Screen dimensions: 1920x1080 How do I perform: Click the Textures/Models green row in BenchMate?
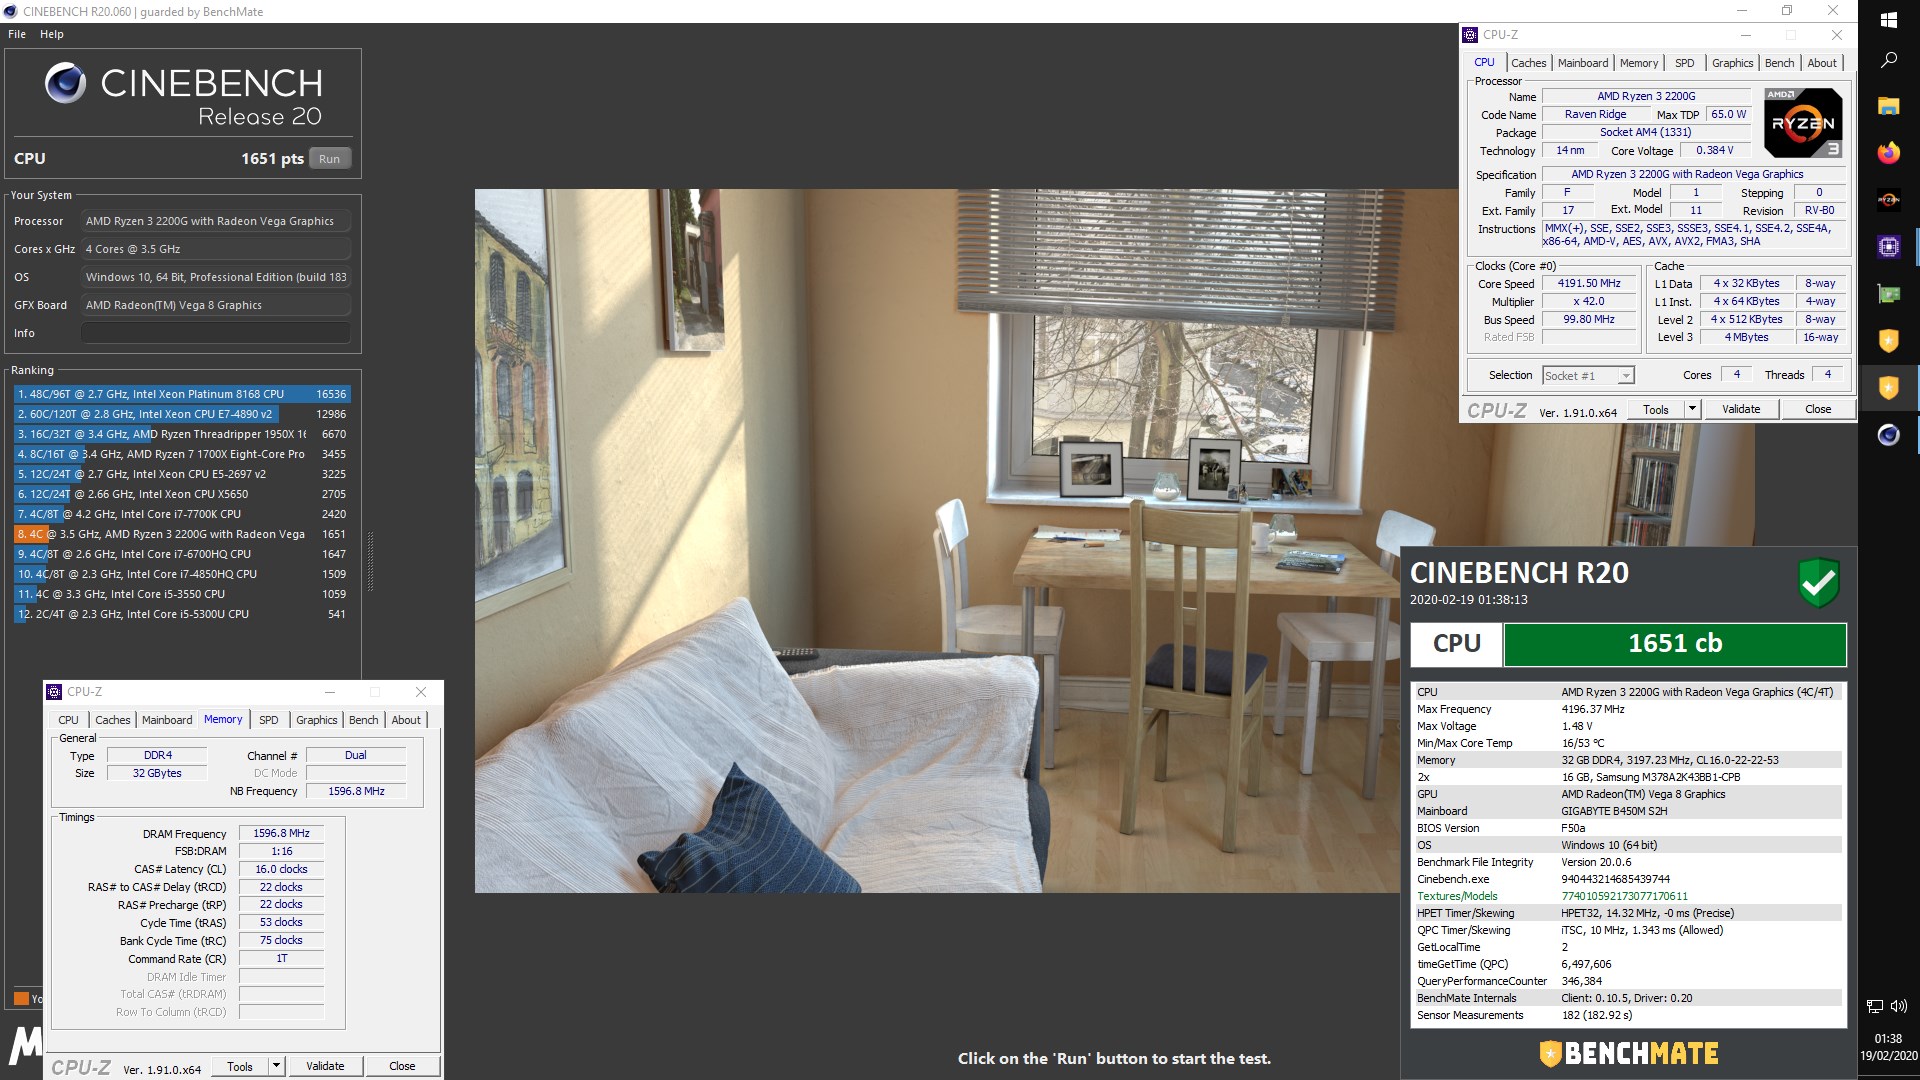pyautogui.click(x=1628, y=896)
